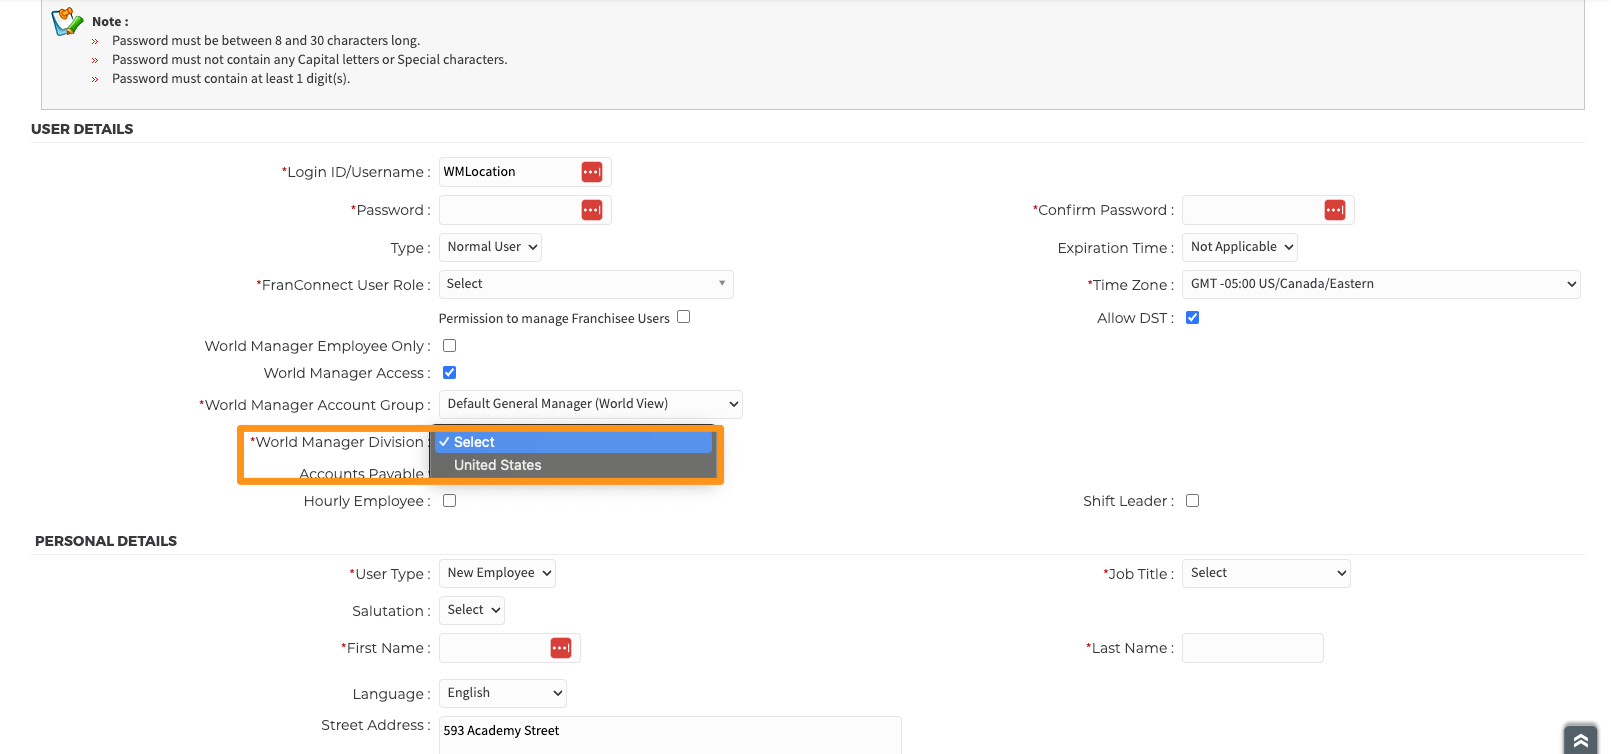
Task: Choose United States in division list
Action: (574, 465)
